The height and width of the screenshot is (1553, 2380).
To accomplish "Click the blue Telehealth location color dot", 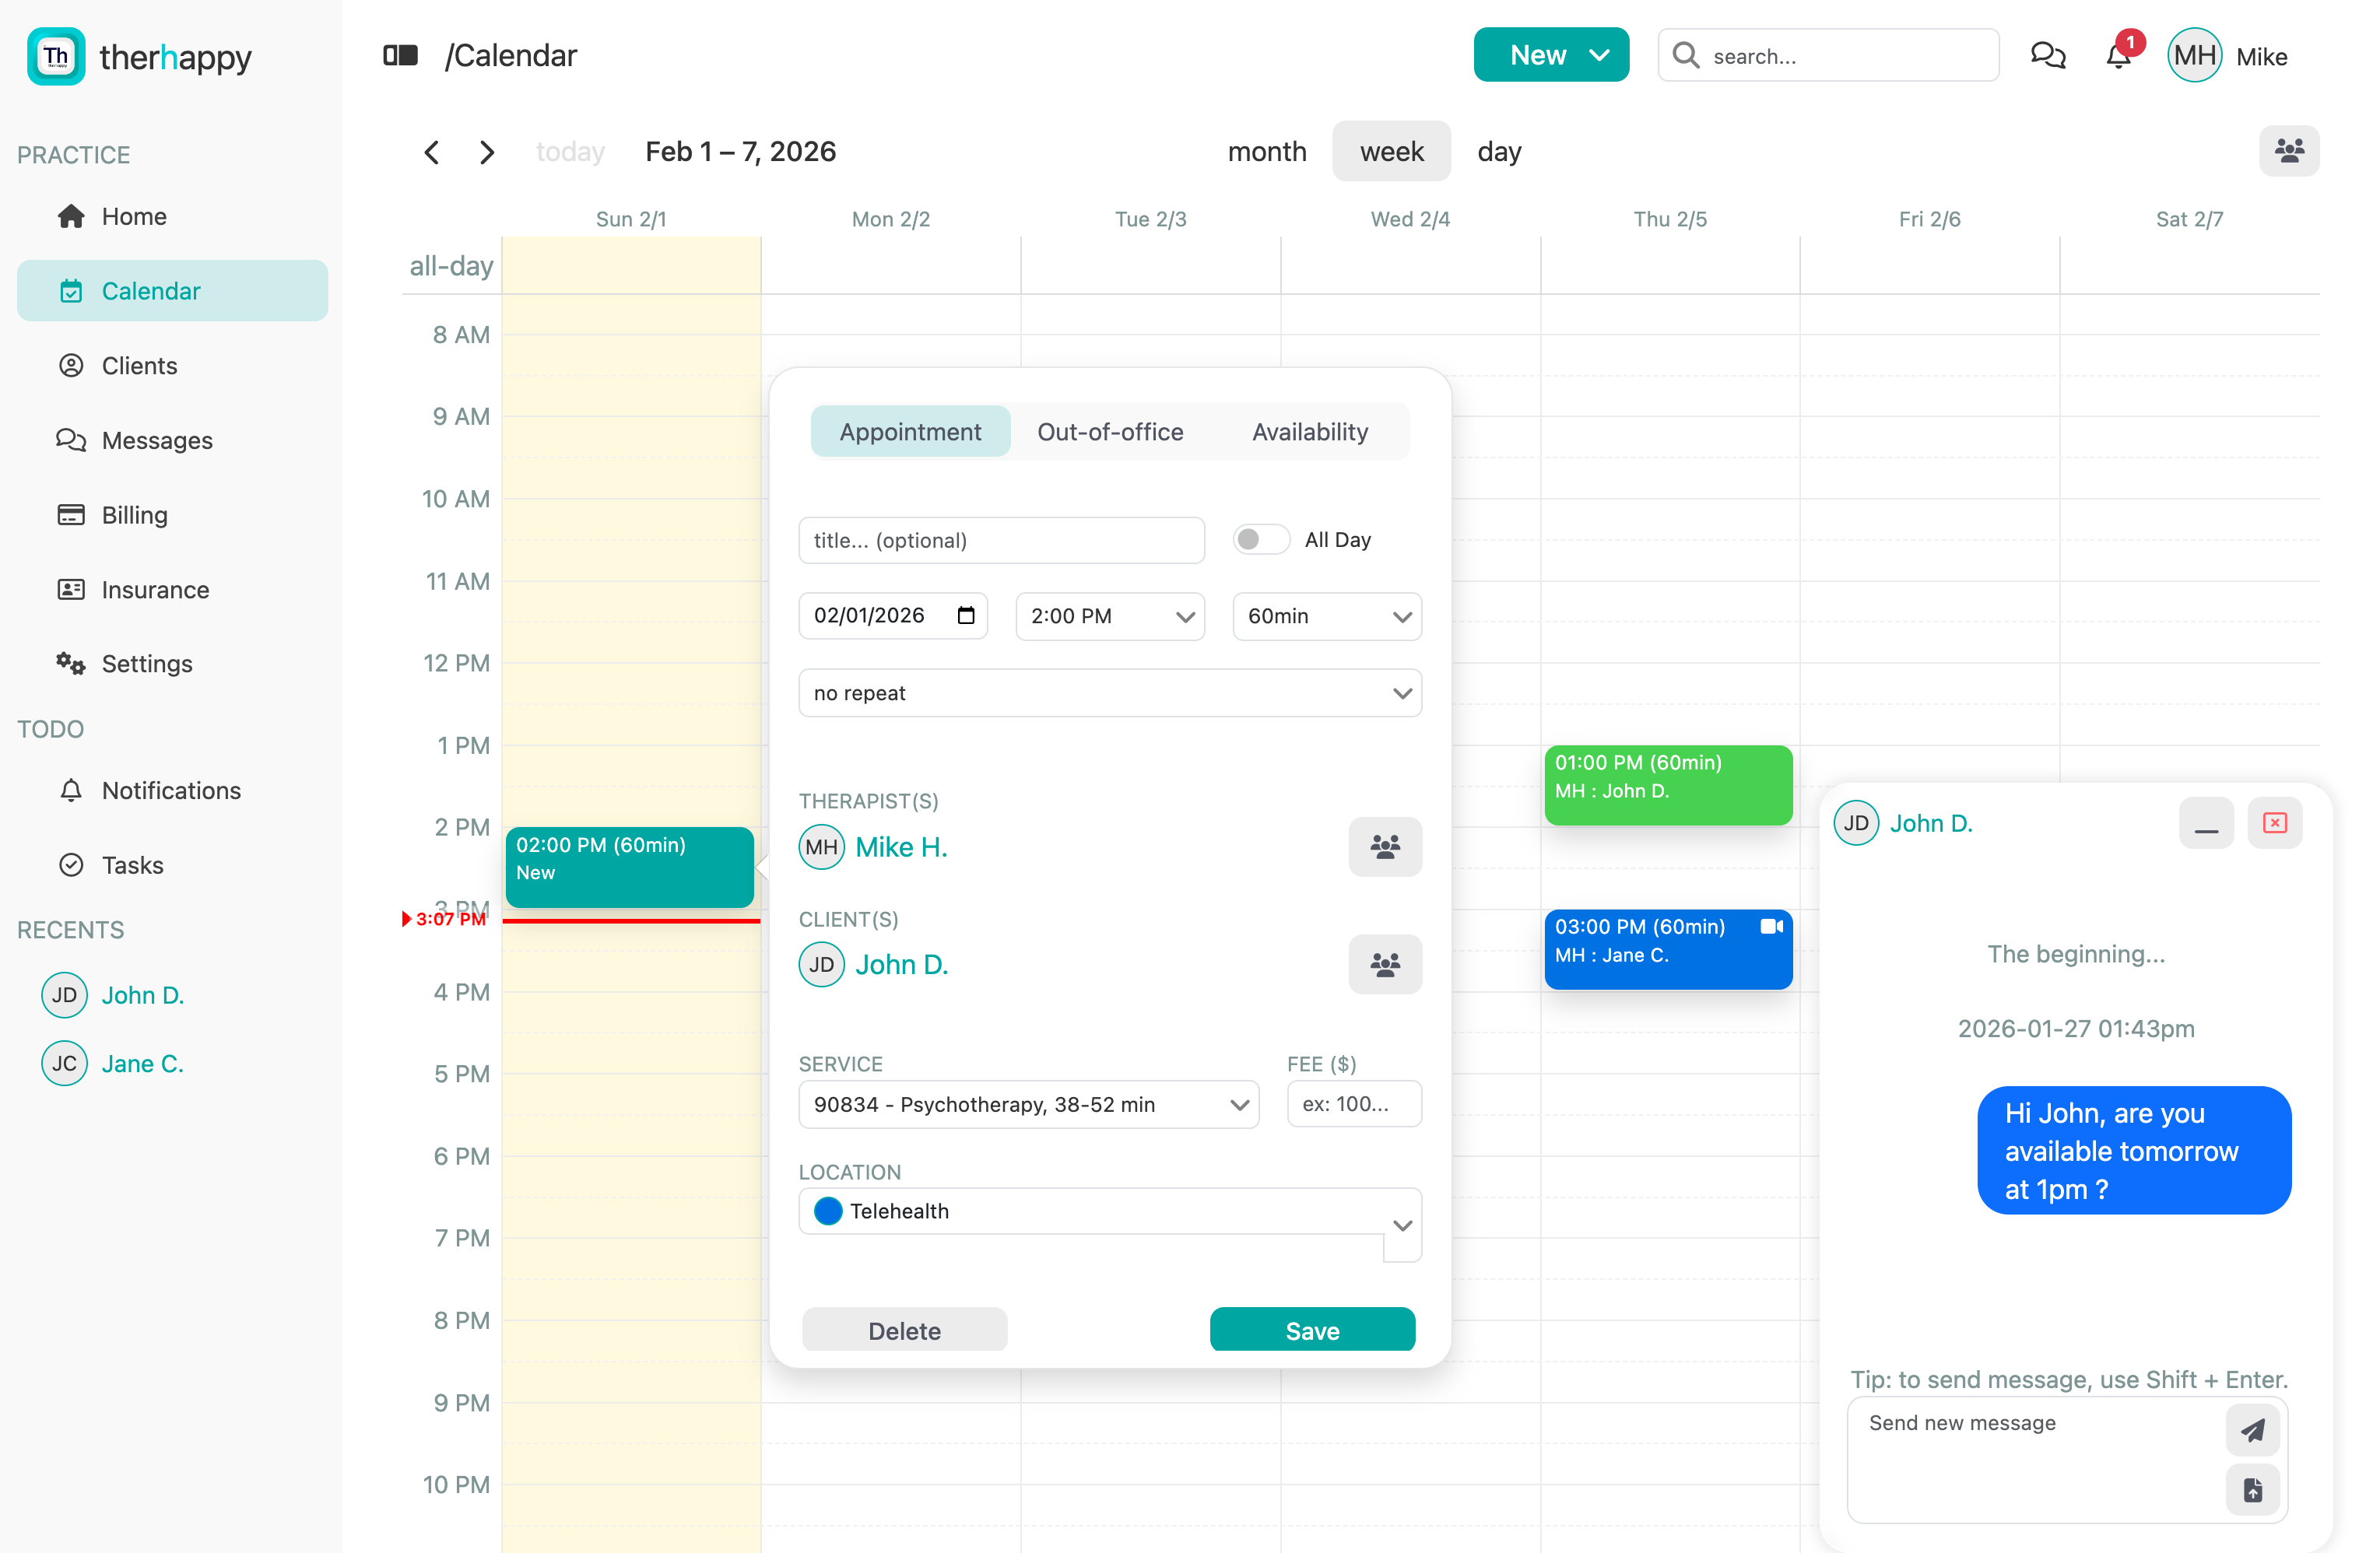I will click(x=827, y=1211).
